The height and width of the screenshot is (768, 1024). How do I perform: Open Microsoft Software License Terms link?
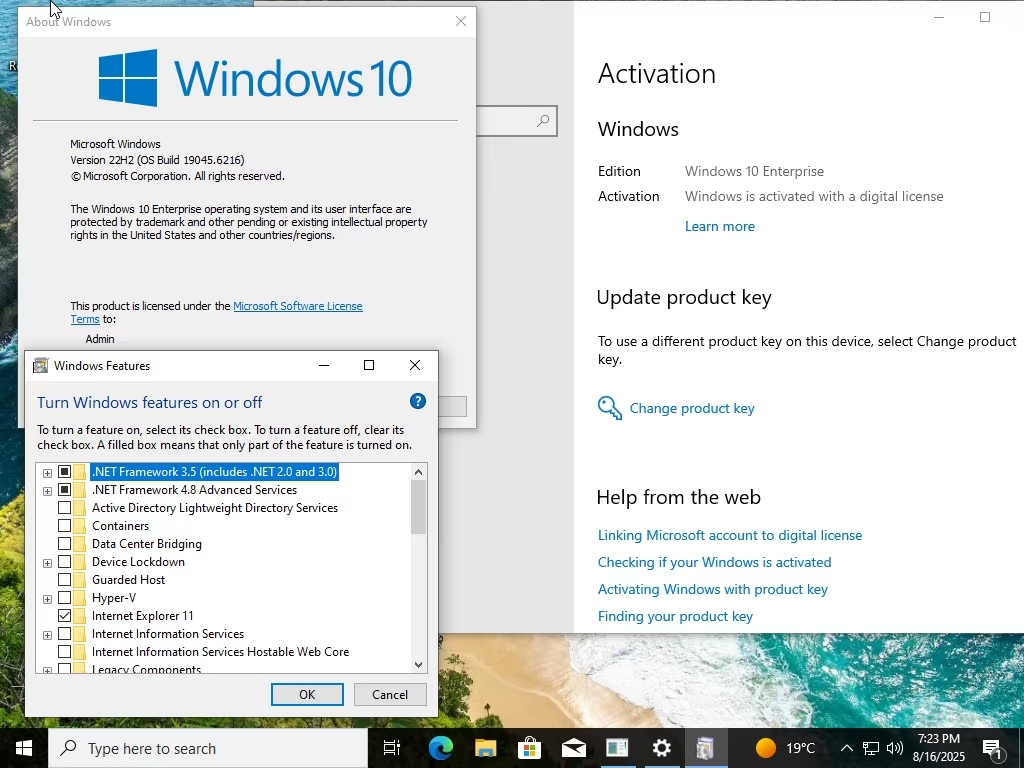click(297, 306)
